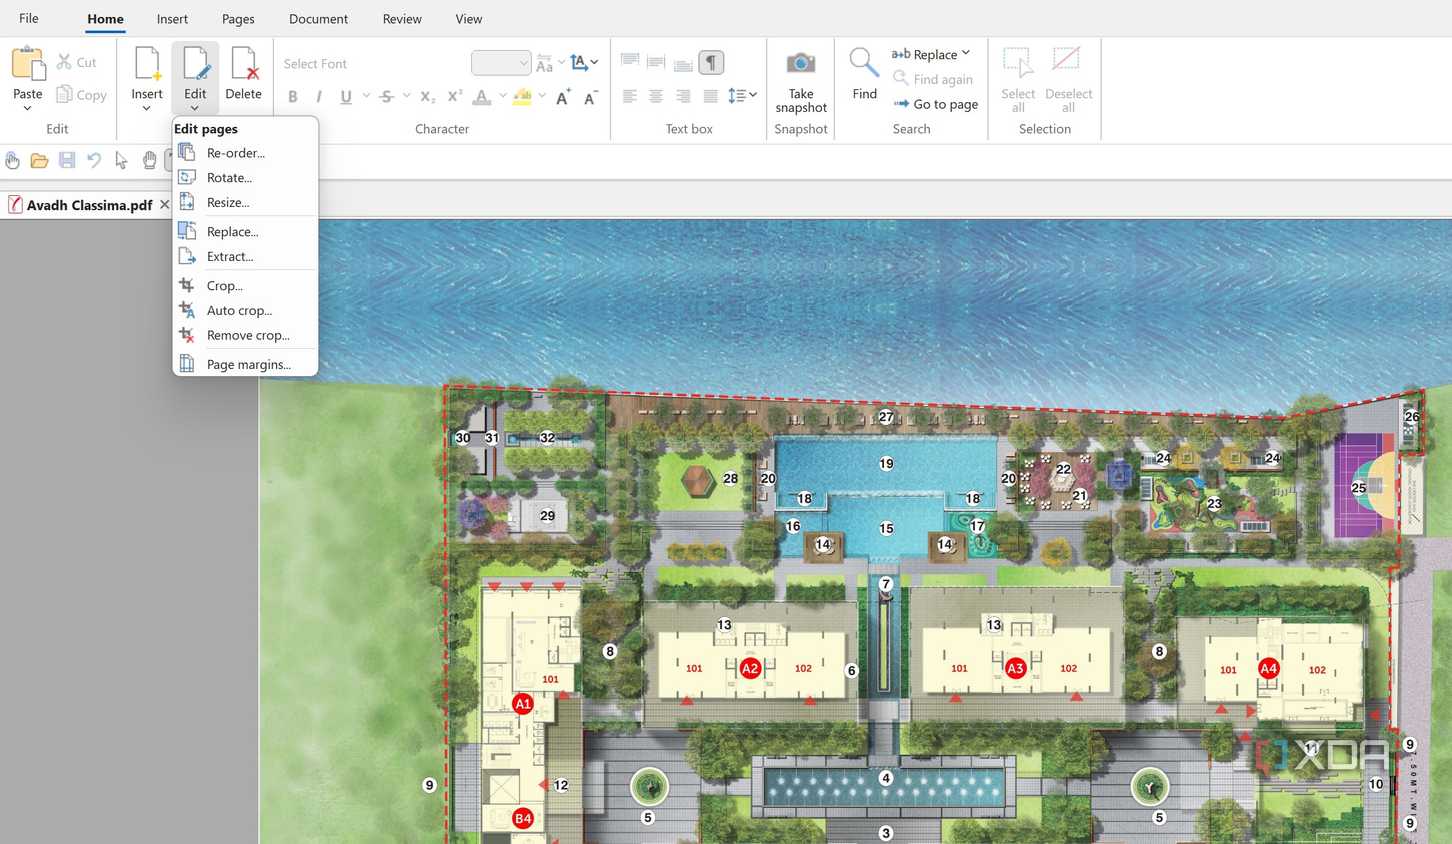Click the Paste clipboard icon
The width and height of the screenshot is (1452, 844).
(28, 64)
